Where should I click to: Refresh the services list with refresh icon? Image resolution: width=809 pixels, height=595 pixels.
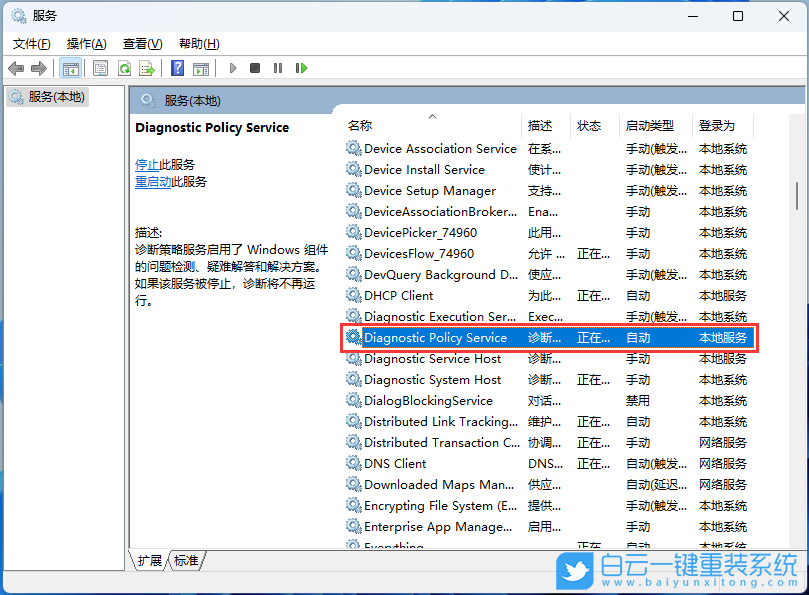tap(124, 67)
